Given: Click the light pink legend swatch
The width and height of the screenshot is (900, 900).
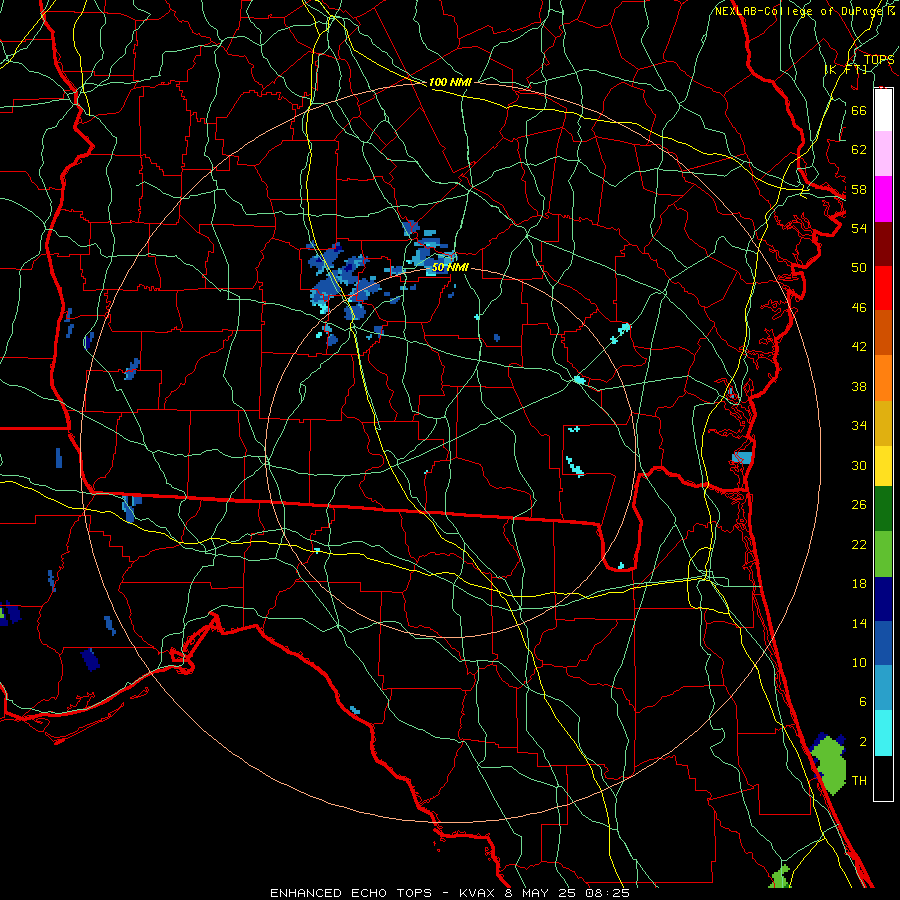Looking at the screenshot, I should pos(883,154).
